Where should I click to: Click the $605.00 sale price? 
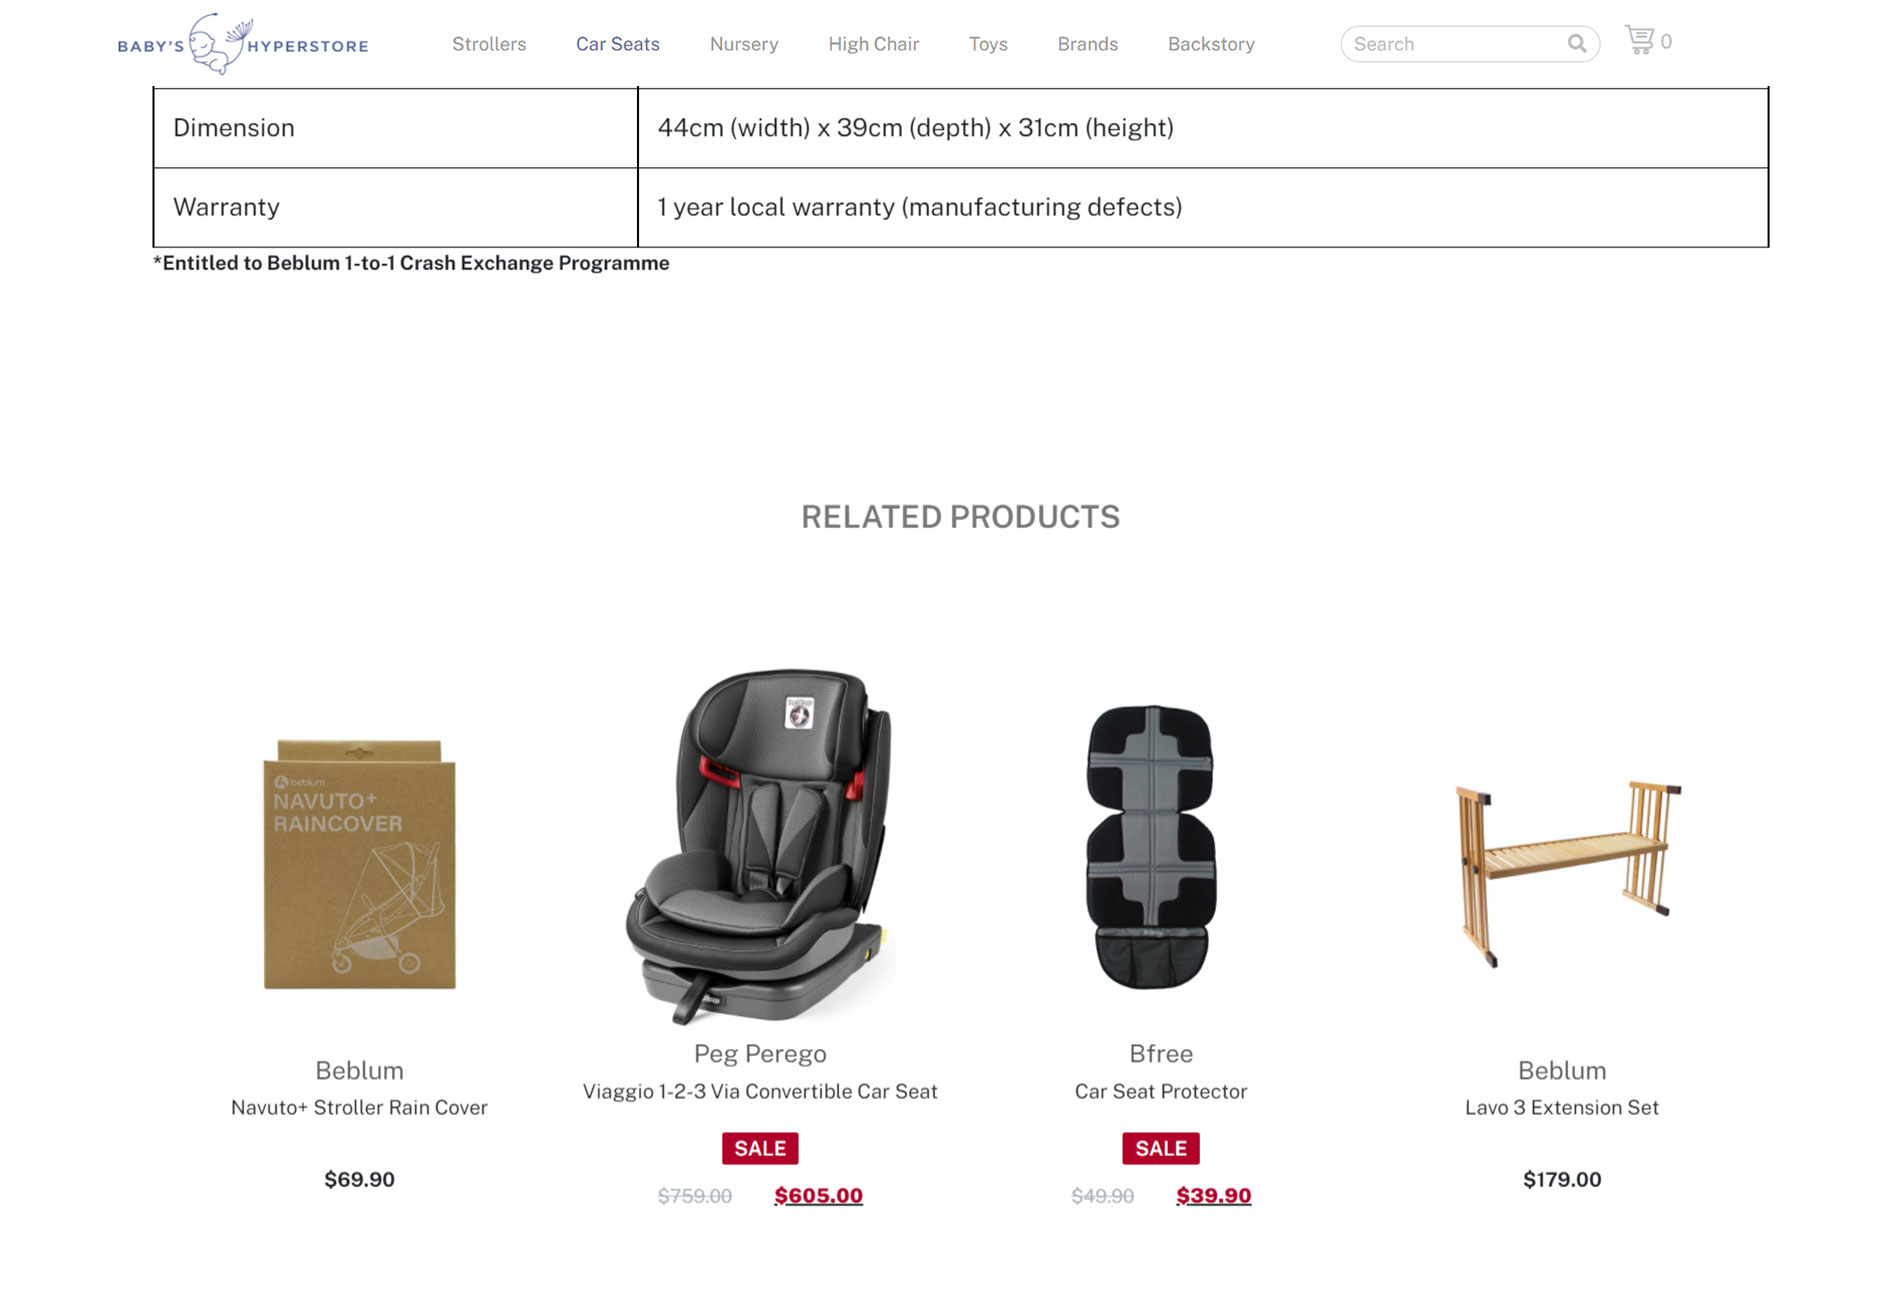(818, 1195)
